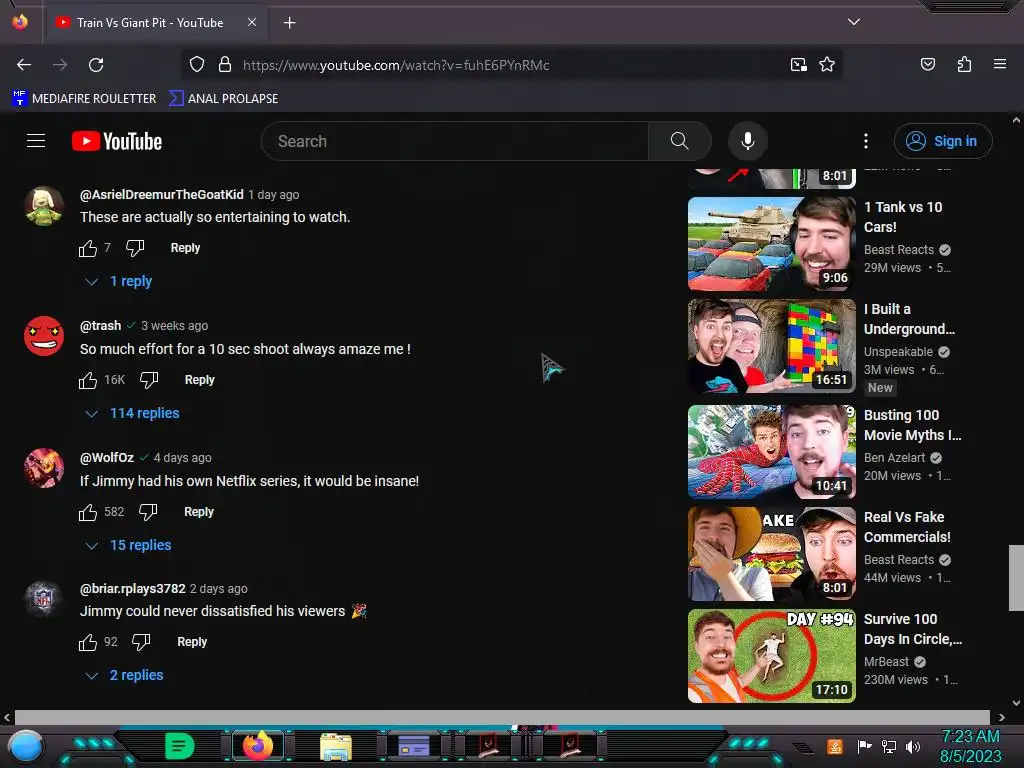The height and width of the screenshot is (768, 1024).
Task: Go back with browser back arrow
Action: coord(24,65)
